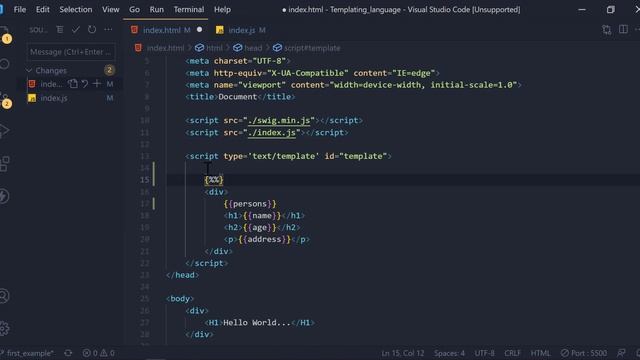Viewport: 640px width, 360px height.
Task: Open the Edit menu
Action: [x=42, y=9]
